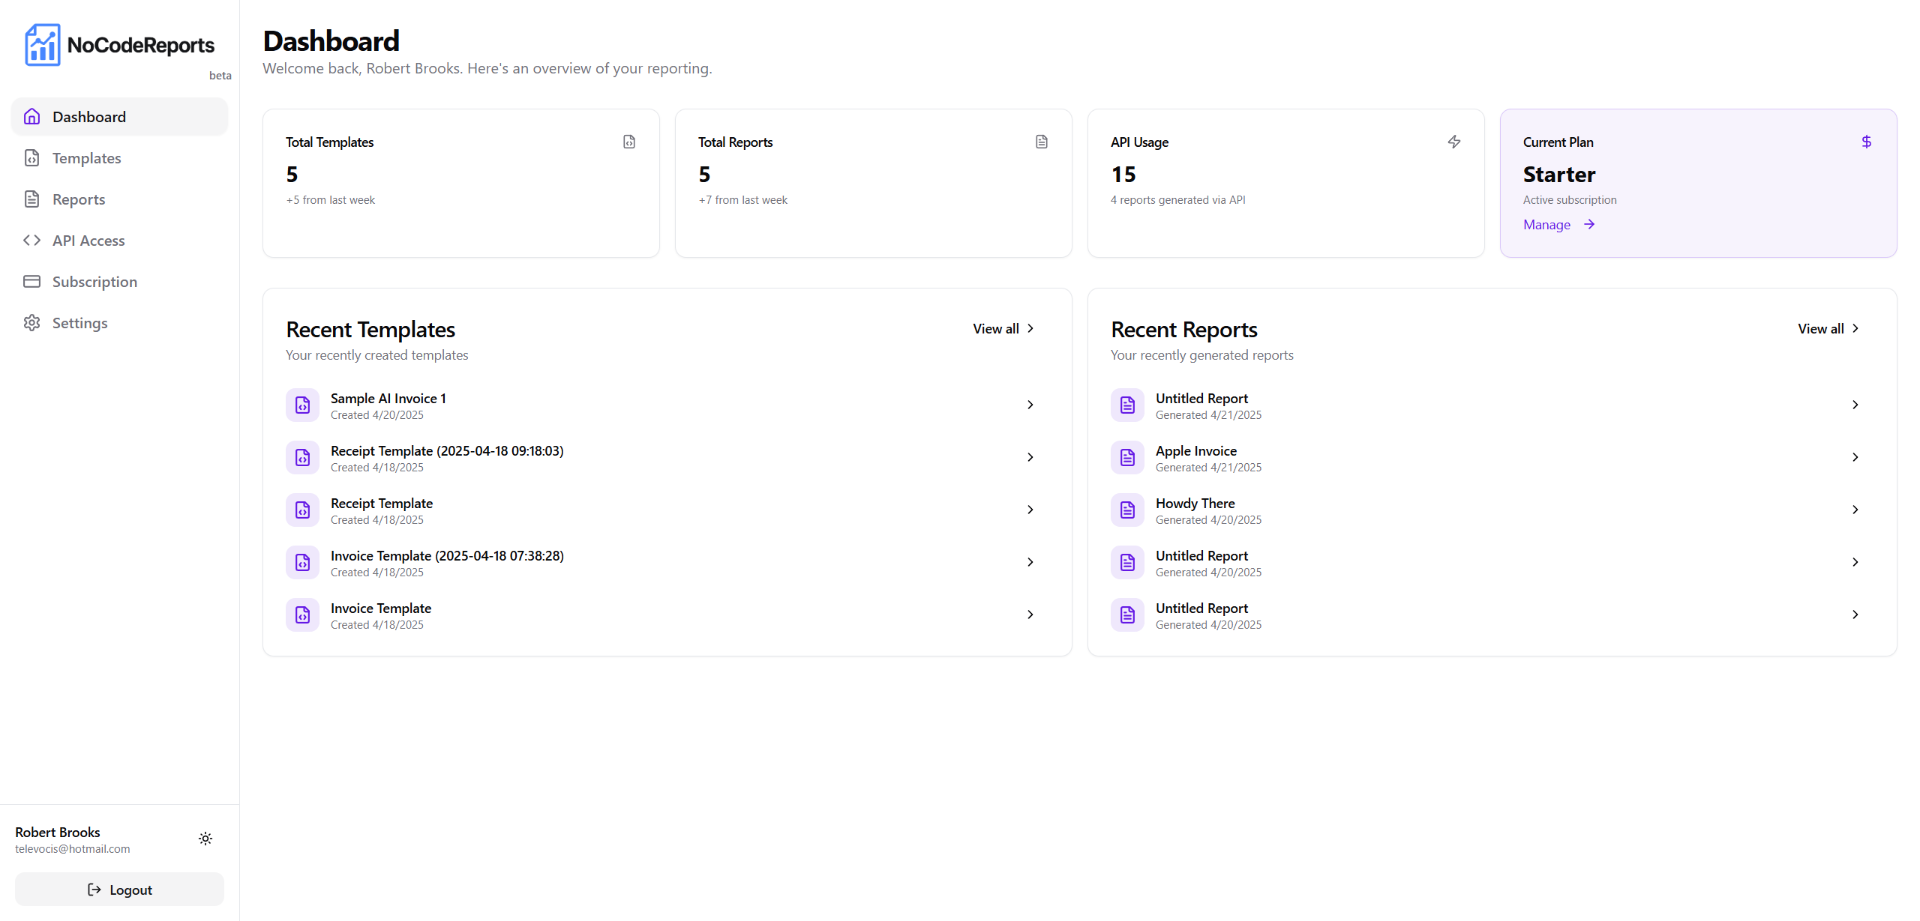1920x921 pixels.
Task: Click the Total Templates card file icon
Action: [x=629, y=142]
